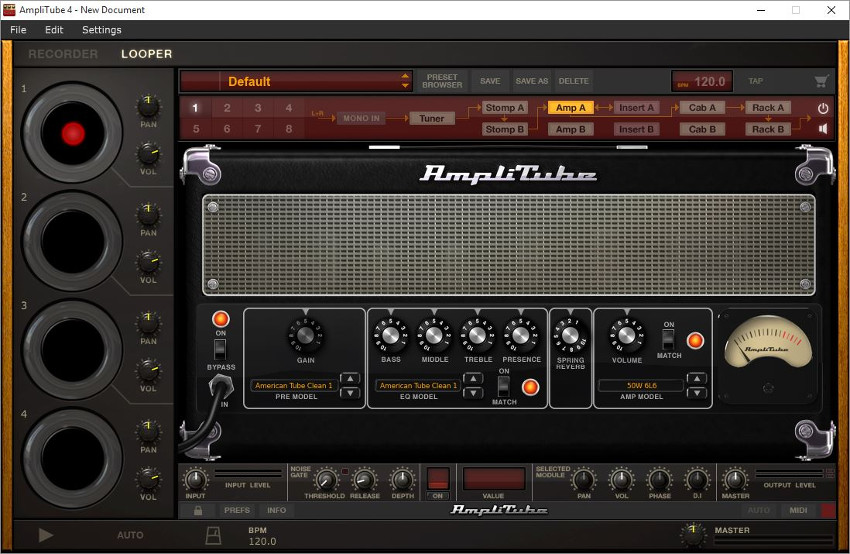Toggle the AUTO button beside MIDI
The image size is (850, 554).
759,510
